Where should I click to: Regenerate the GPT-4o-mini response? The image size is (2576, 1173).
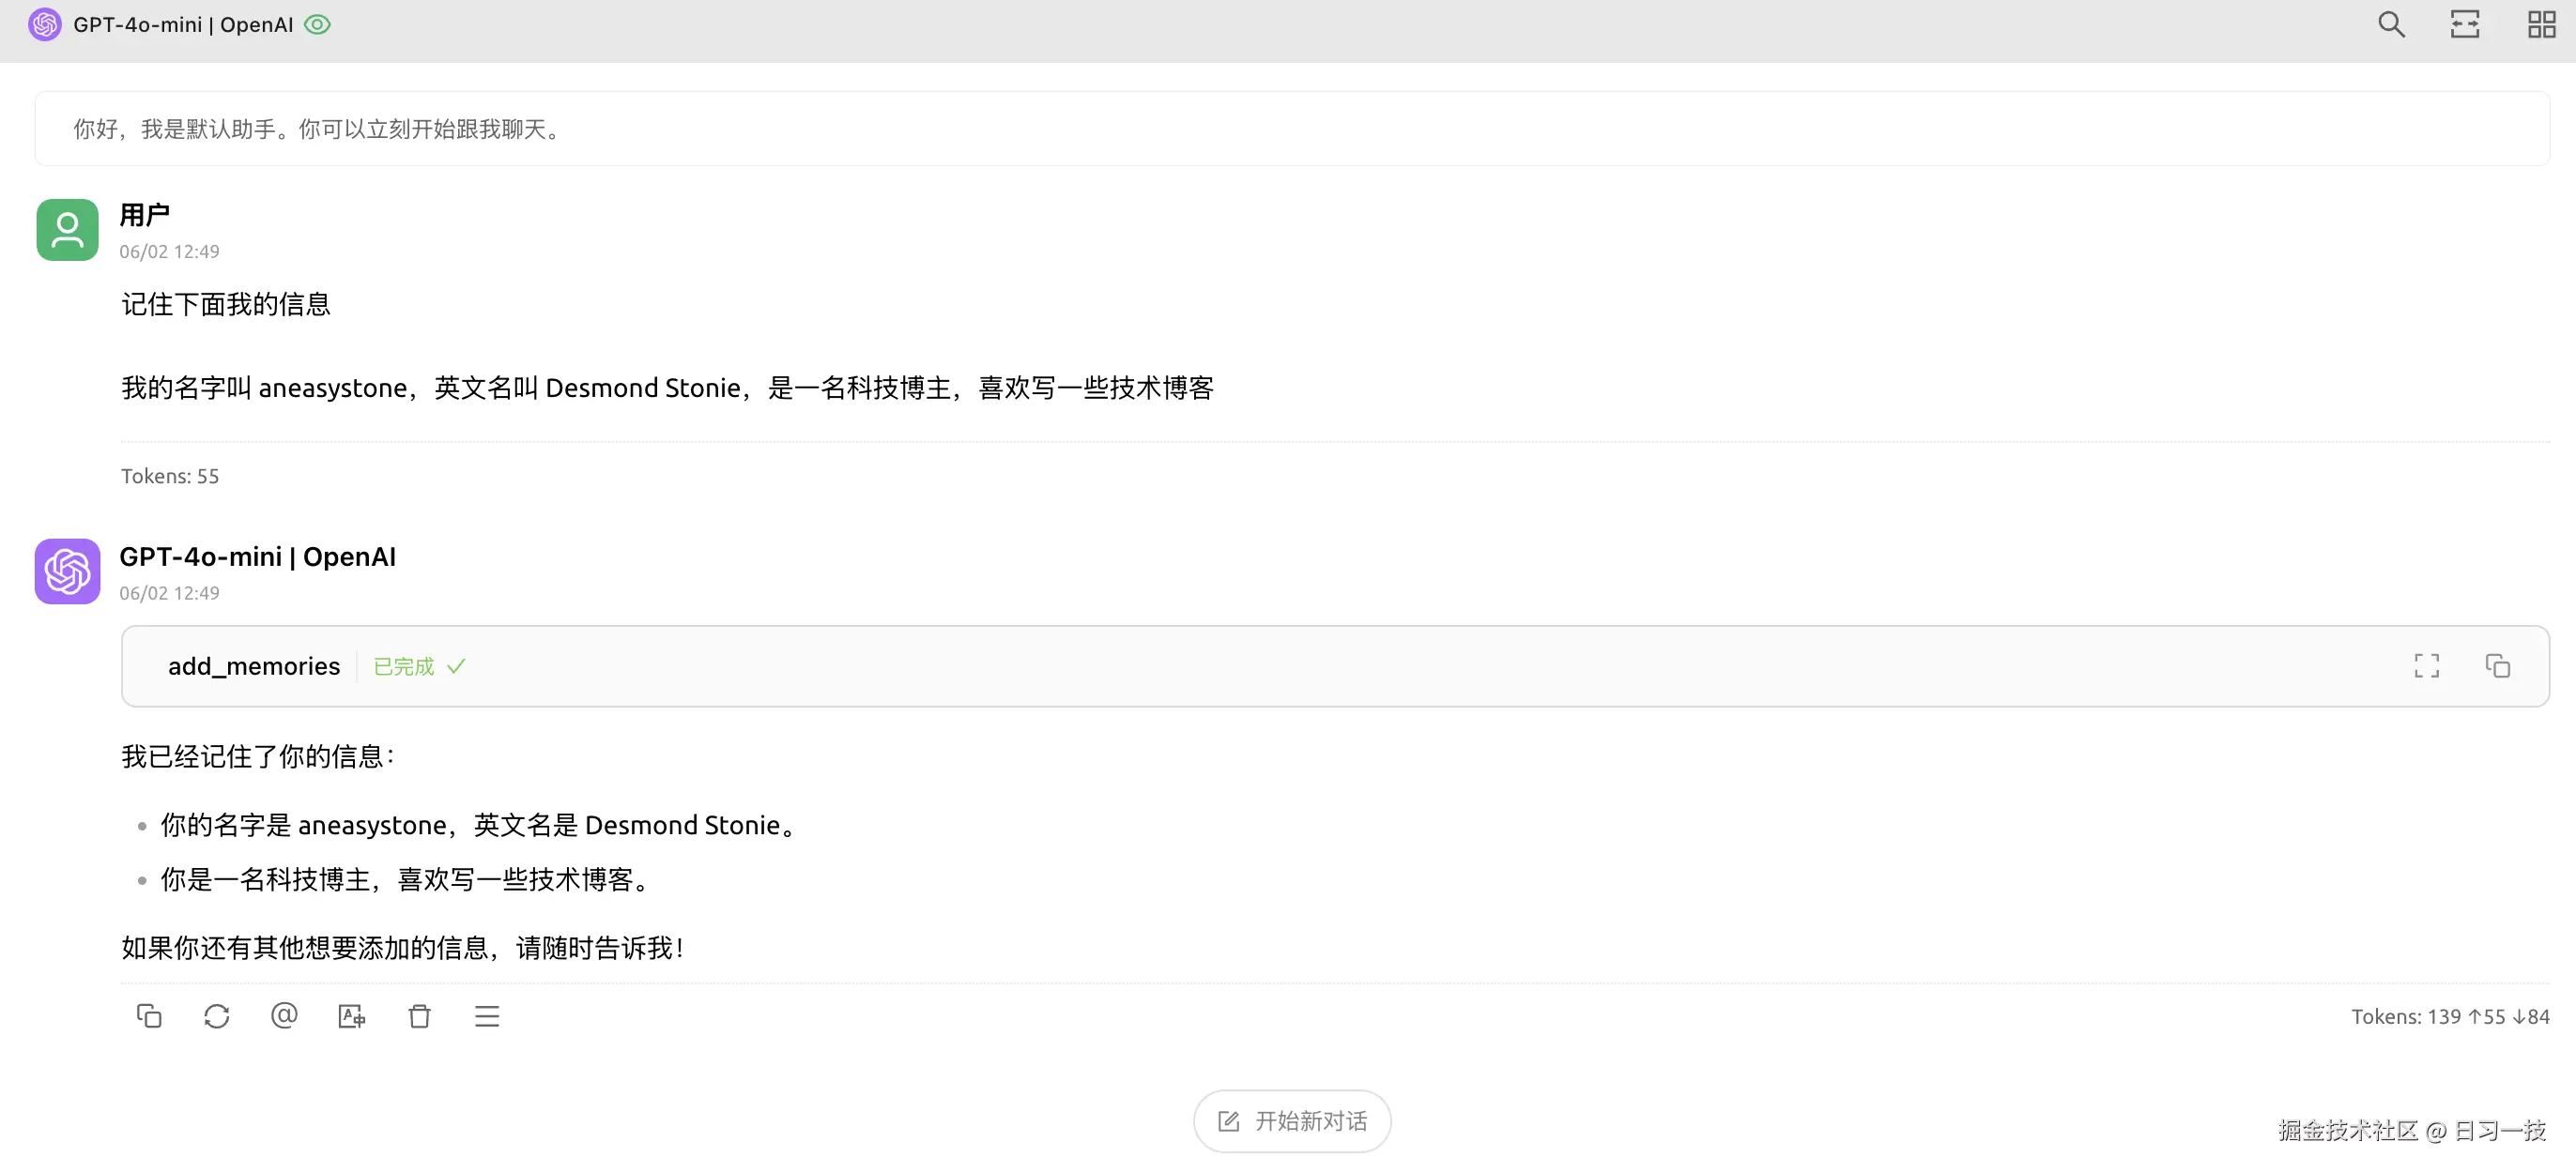pos(216,1016)
